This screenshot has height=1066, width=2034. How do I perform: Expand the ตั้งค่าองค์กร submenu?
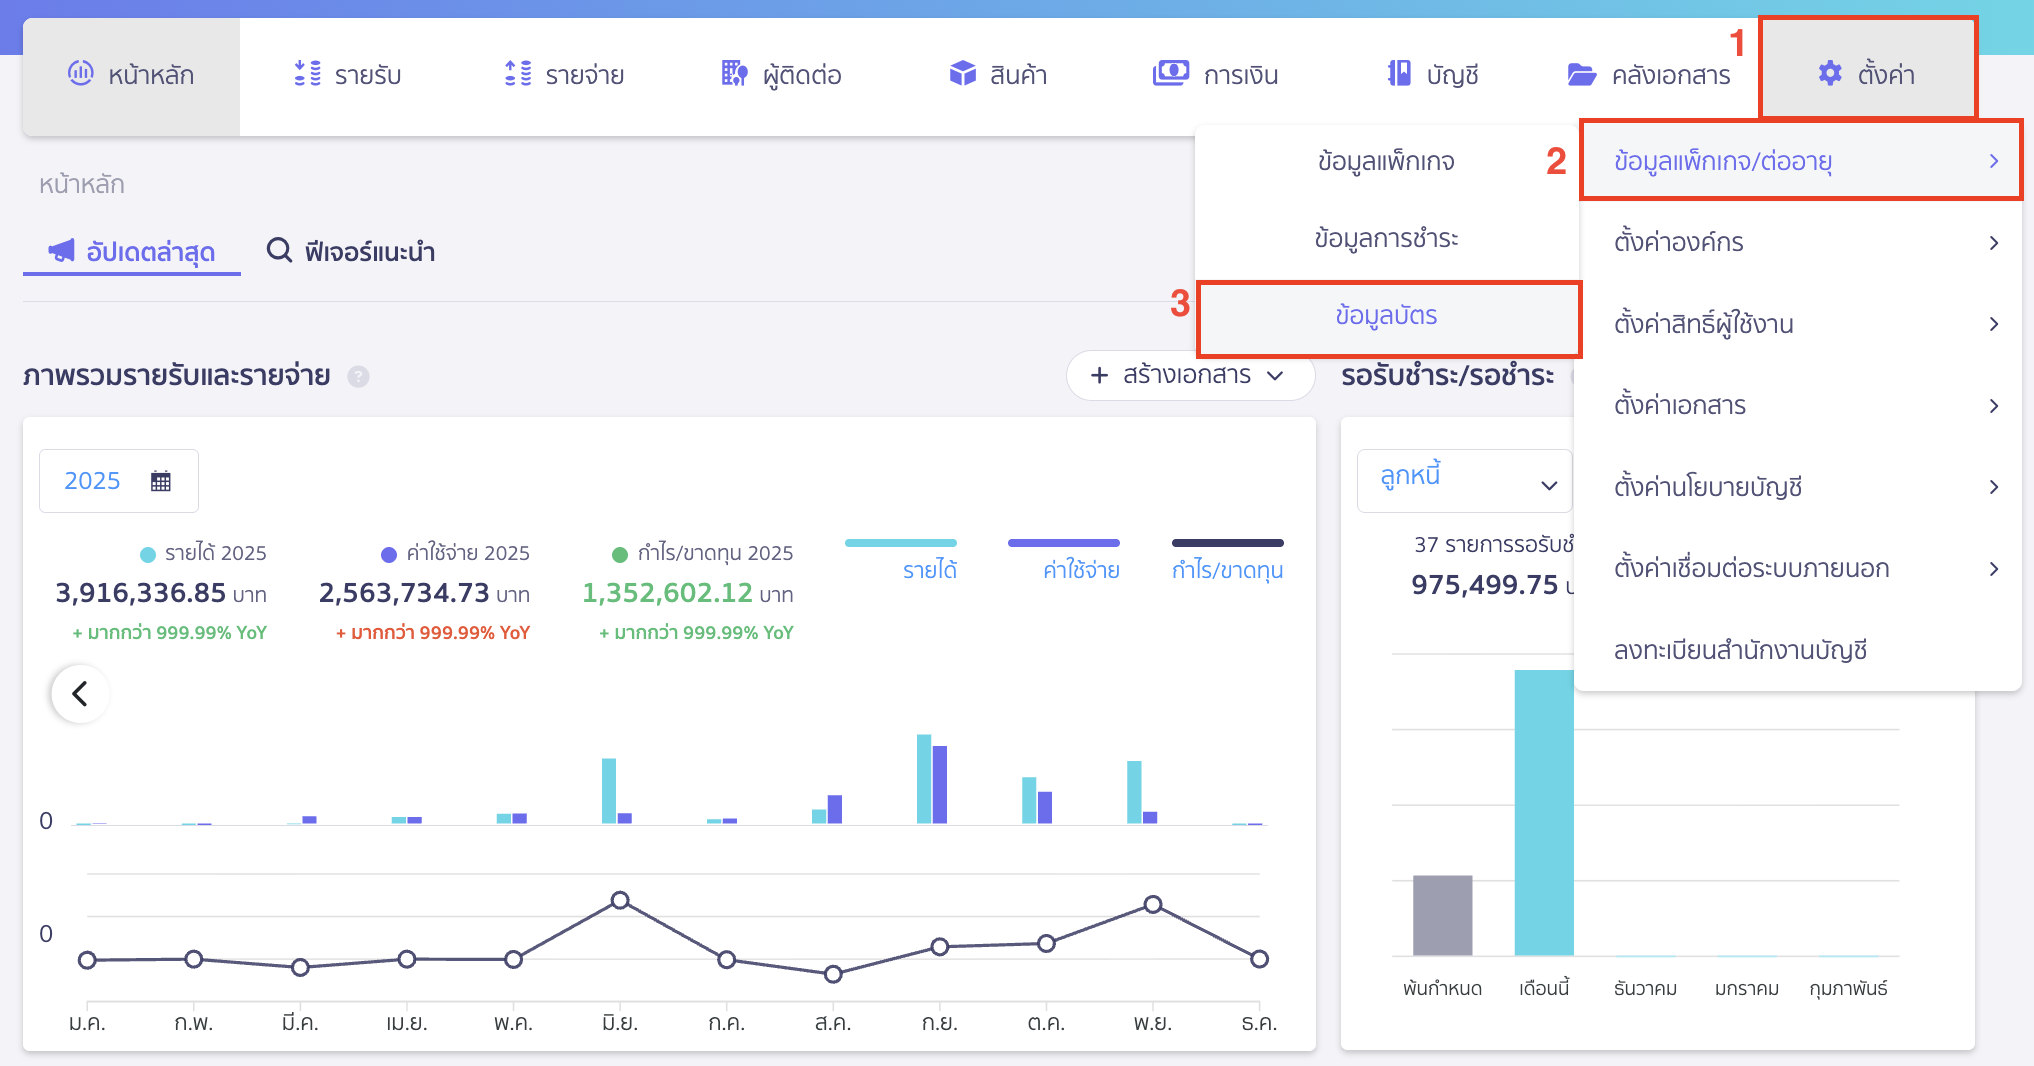click(x=1800, y=243)
